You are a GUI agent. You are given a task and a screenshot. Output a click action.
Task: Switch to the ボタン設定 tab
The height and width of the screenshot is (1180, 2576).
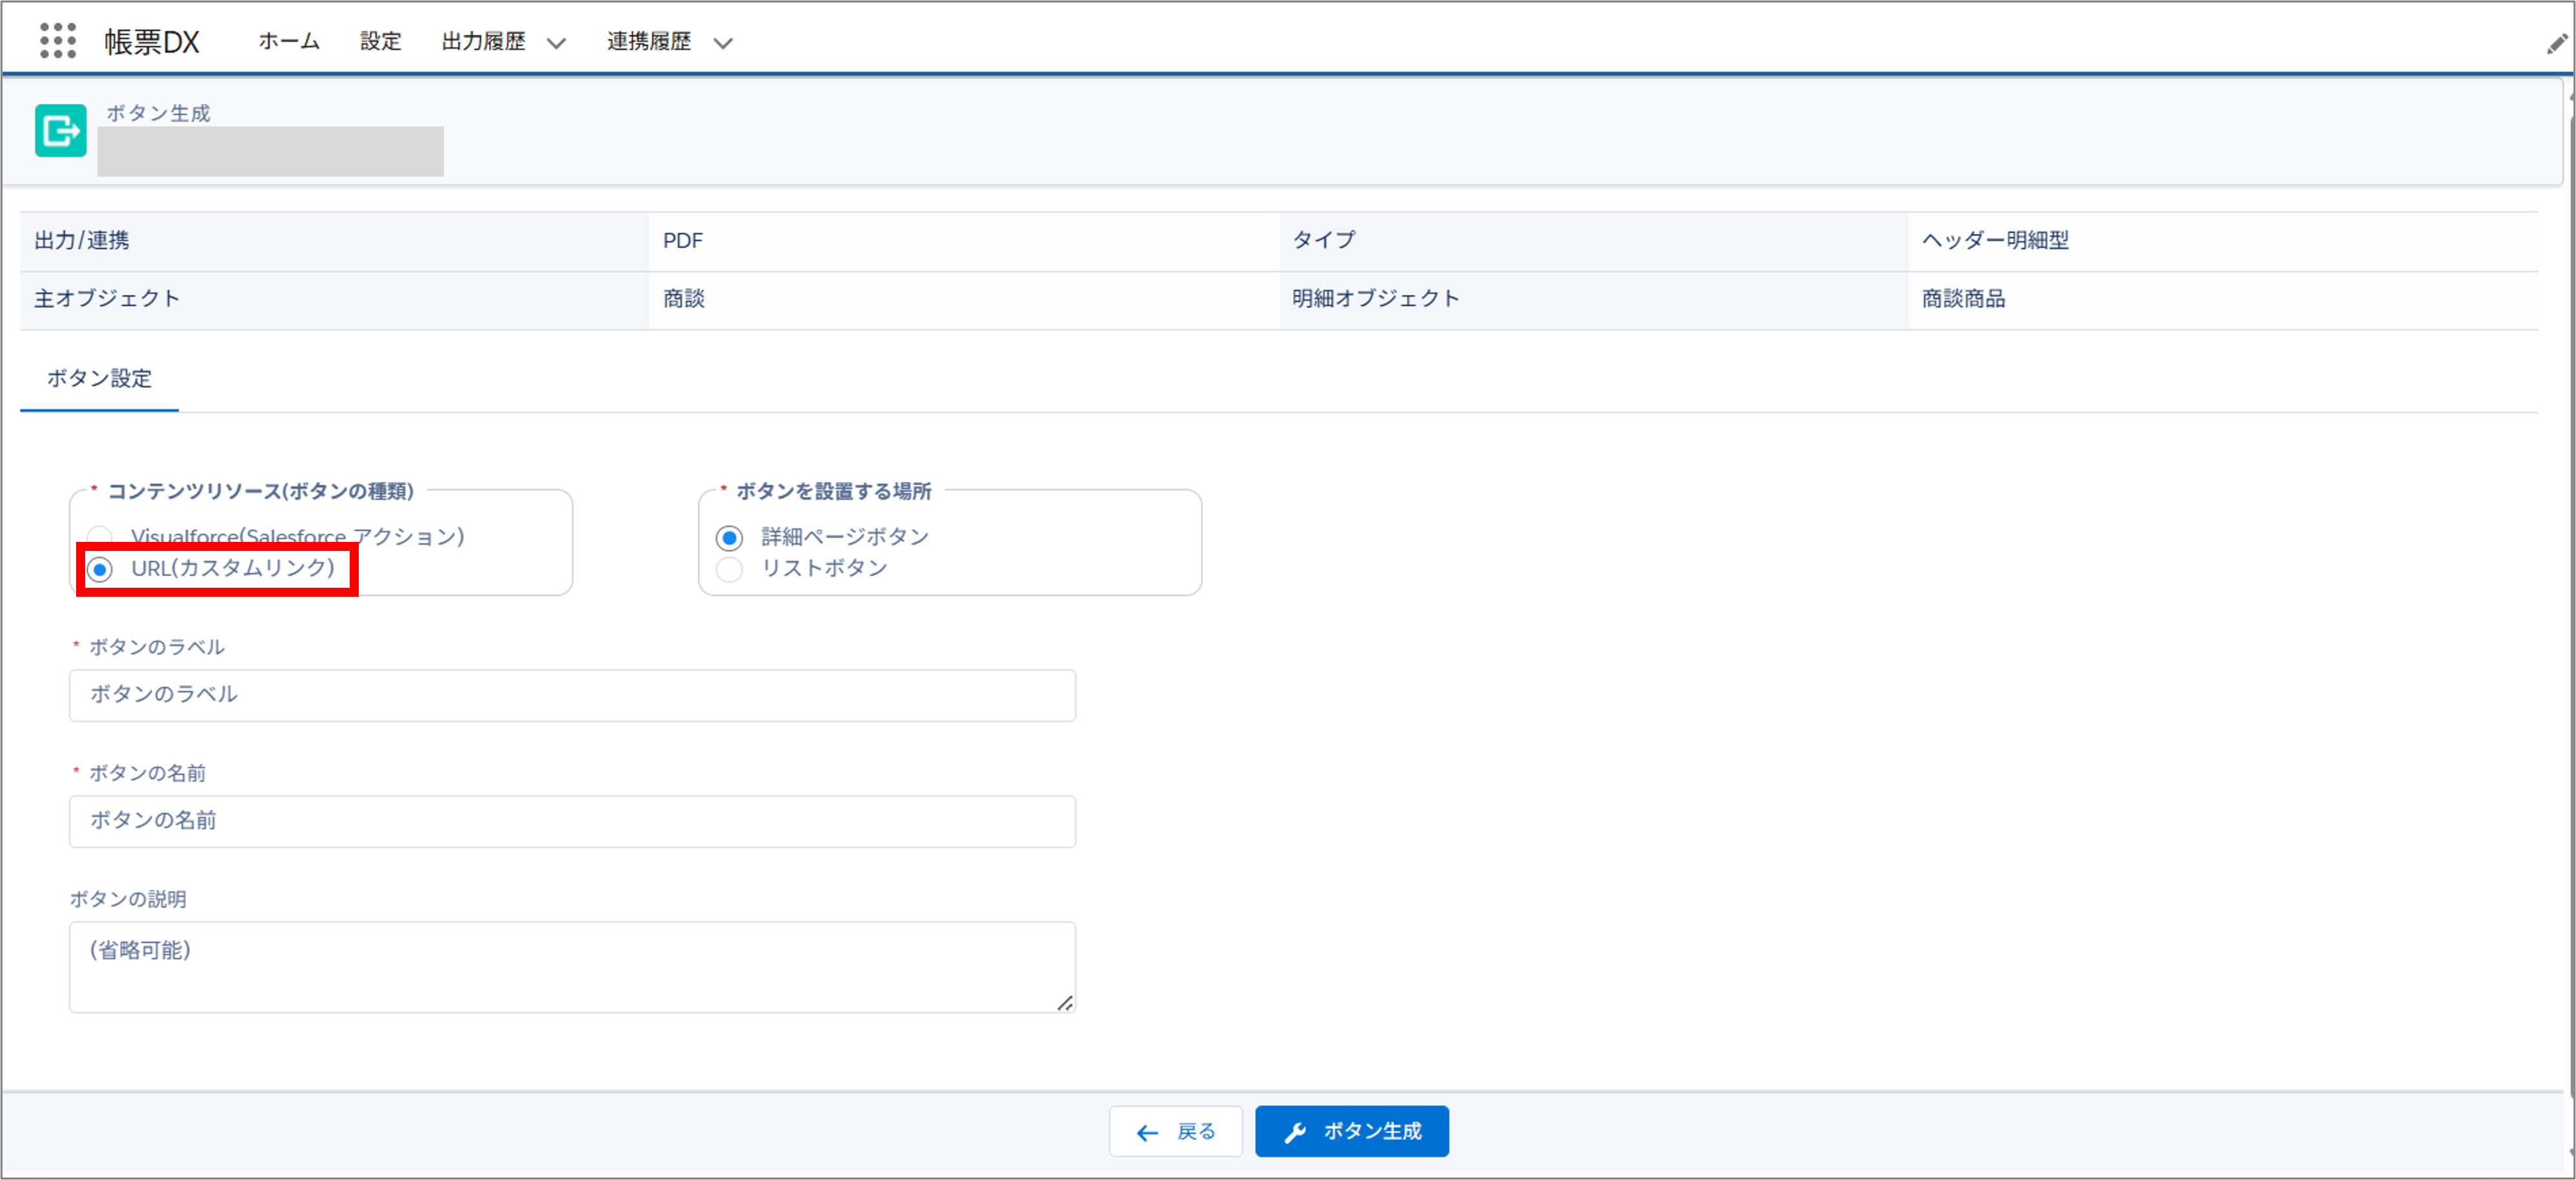(99, 379)
